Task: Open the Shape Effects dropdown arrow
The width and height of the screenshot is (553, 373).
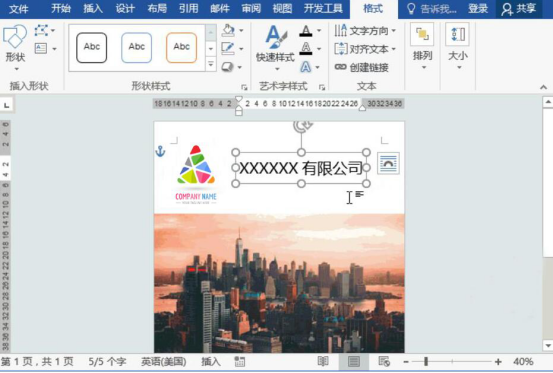Action: click(x=240, y=67)
